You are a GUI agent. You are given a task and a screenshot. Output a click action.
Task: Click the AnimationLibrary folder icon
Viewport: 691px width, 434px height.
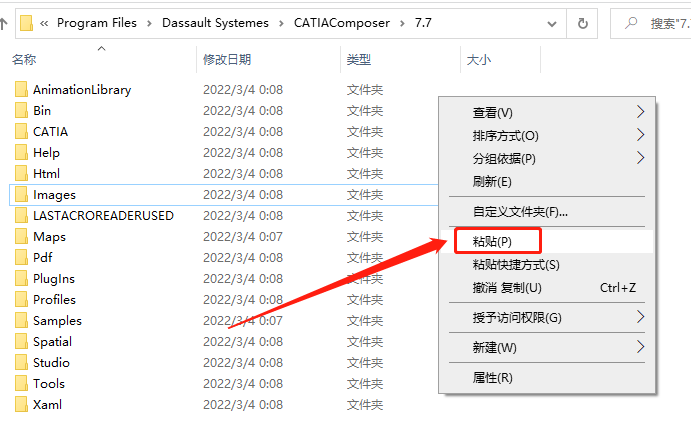pos(21,89)
